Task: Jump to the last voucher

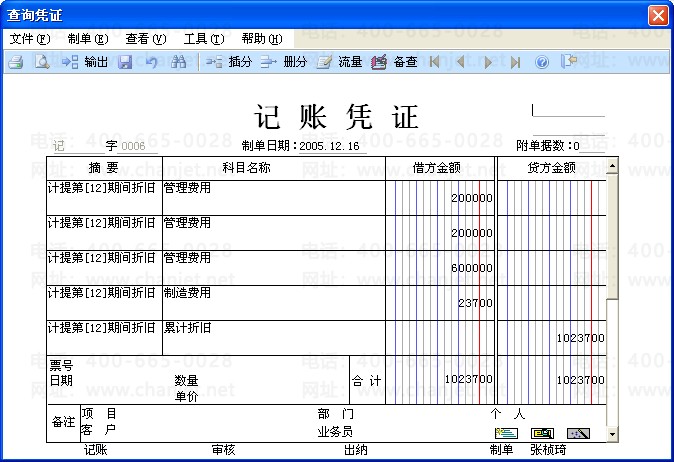Action: click(x=515, y=62)
